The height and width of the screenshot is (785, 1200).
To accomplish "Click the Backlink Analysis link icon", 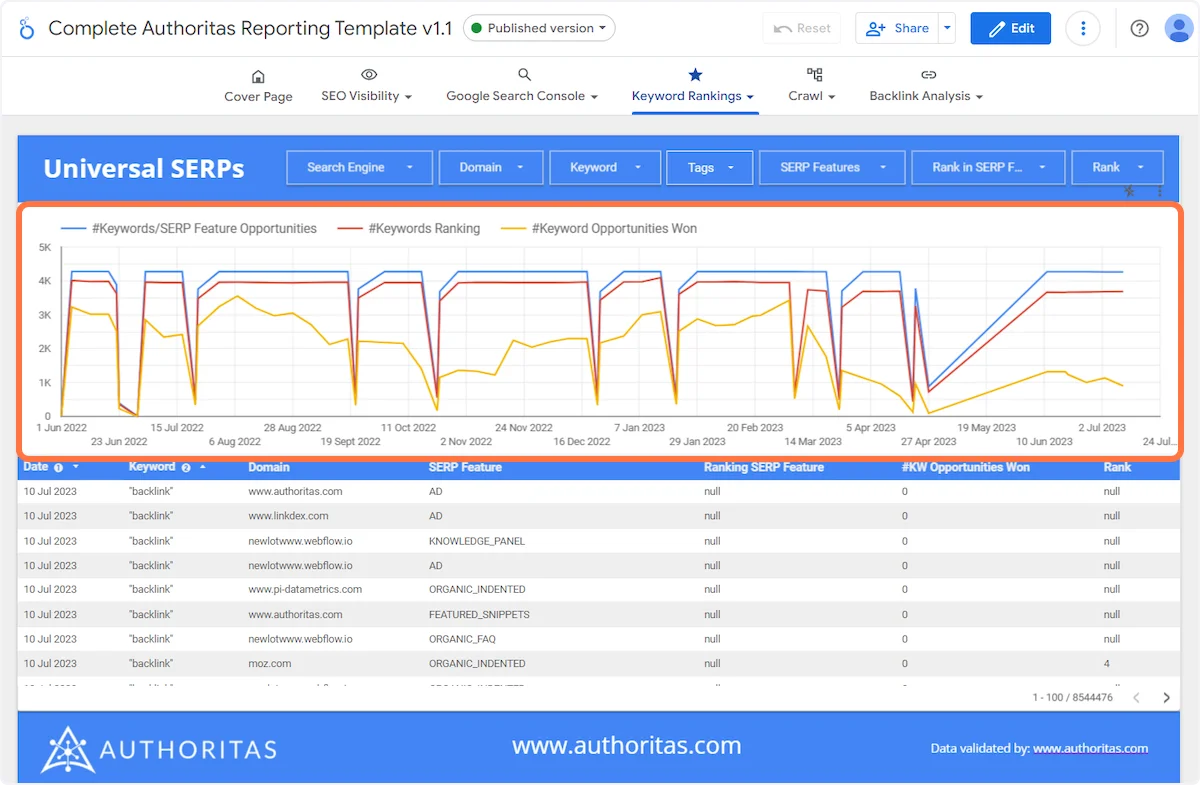I will (928, 75).
